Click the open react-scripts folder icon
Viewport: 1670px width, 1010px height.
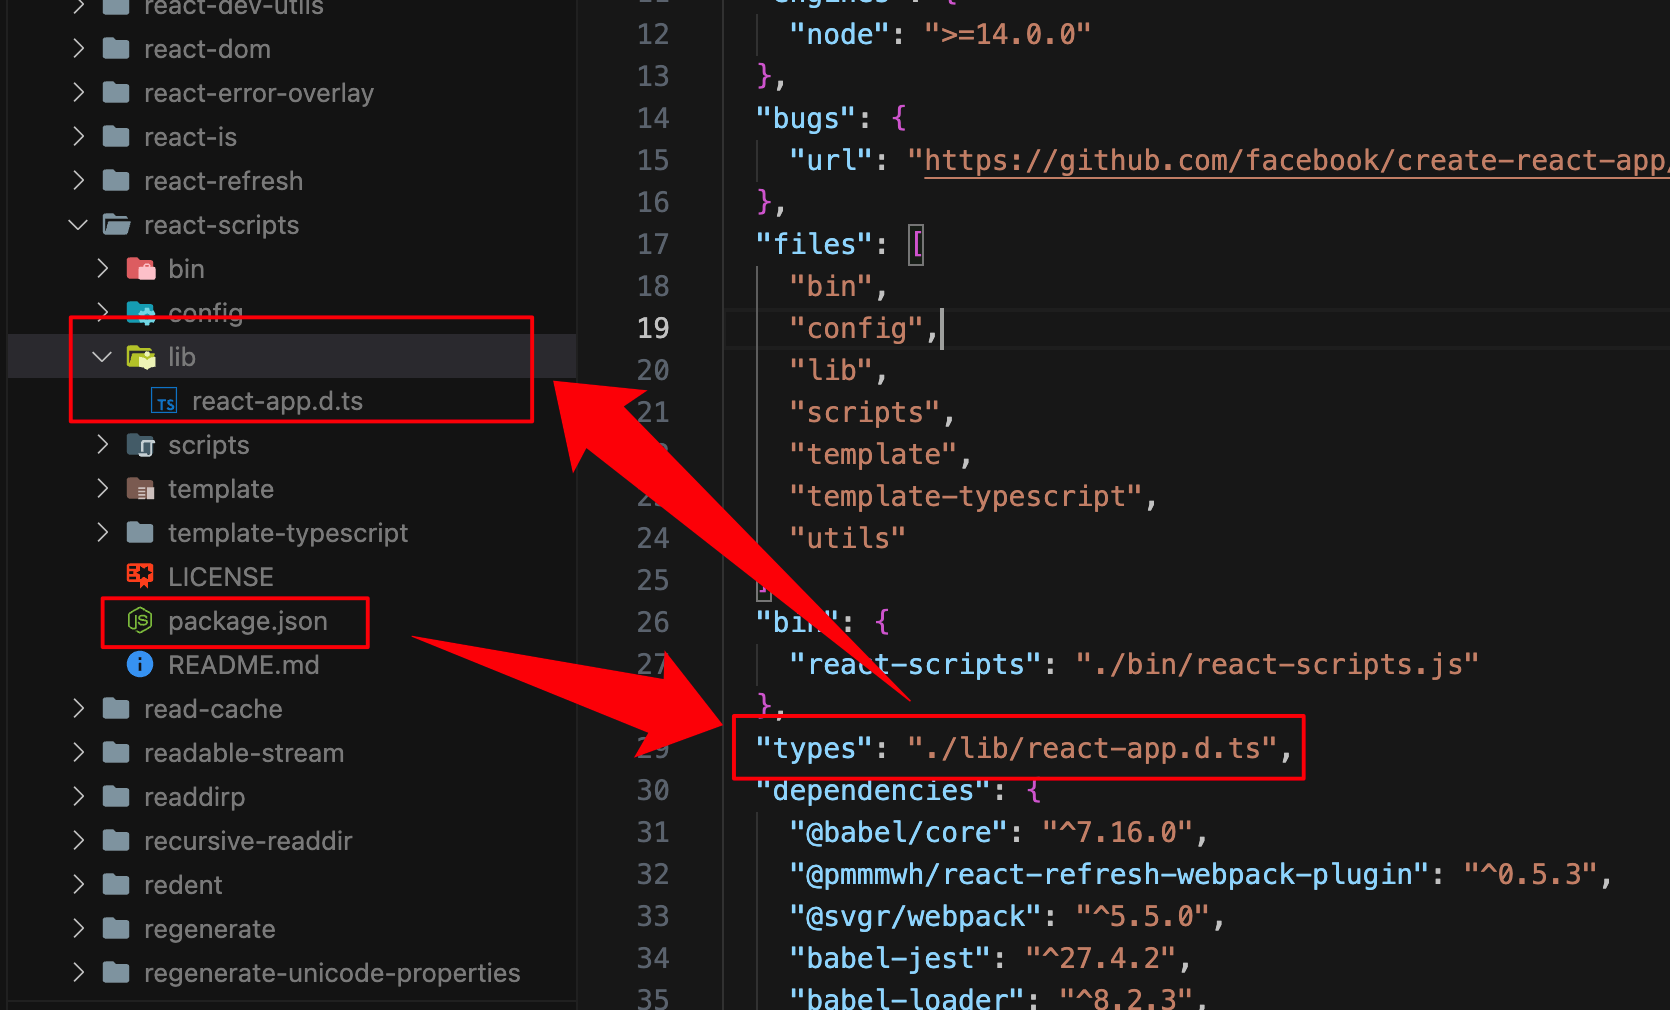pyautogui.click(x=117, y=225)
